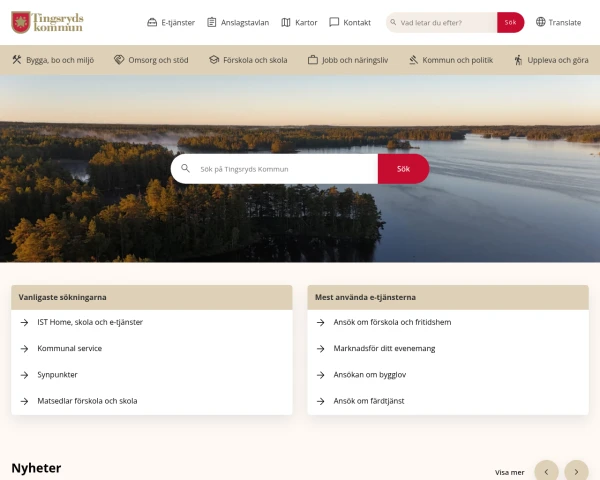
Task: Focus the Sök på Tingsryds Kommun search field
Action: click(274, 169)
